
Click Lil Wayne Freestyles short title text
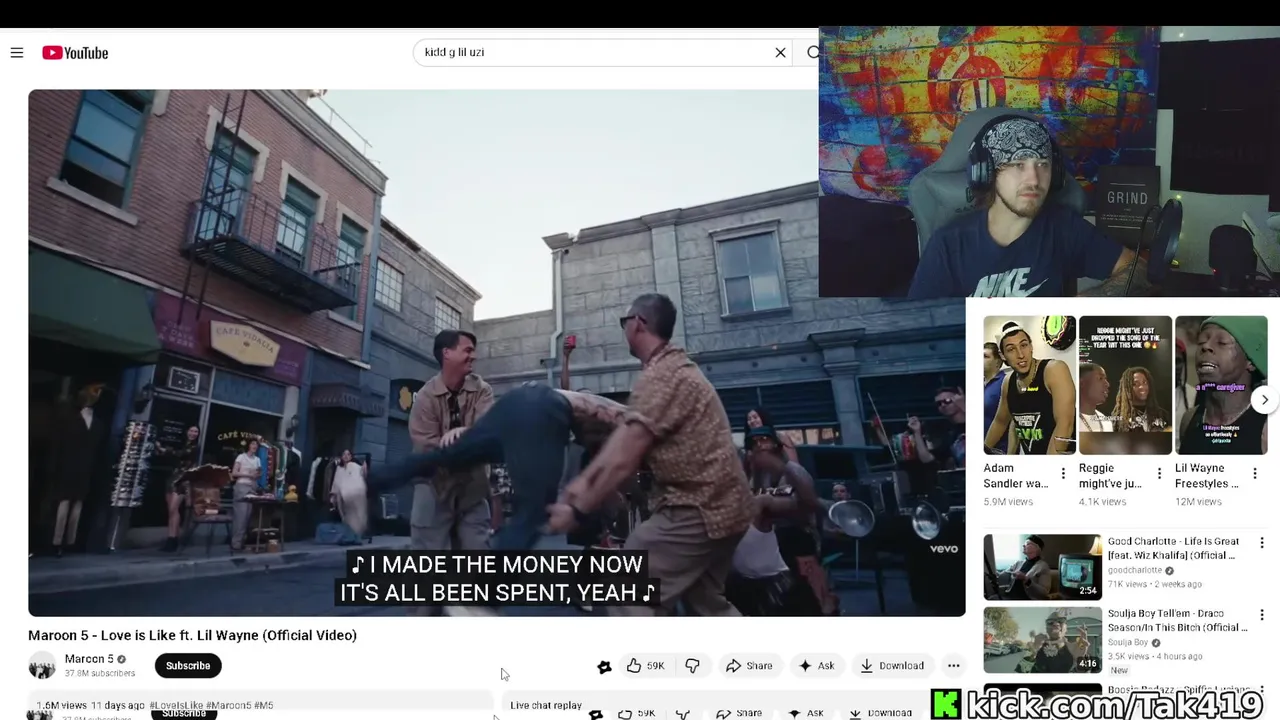pos(1207,476)
